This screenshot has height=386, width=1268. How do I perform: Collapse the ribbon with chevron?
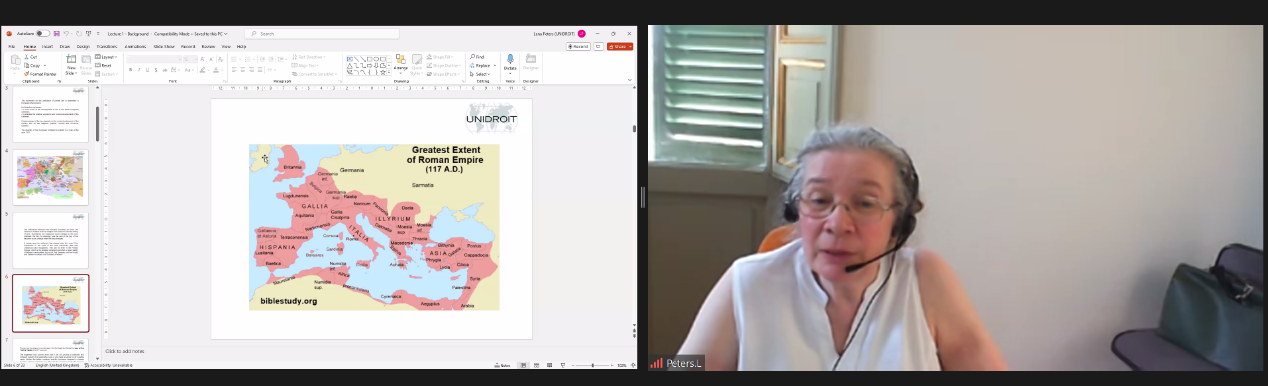pyautogui.click(x=630, y=79)
